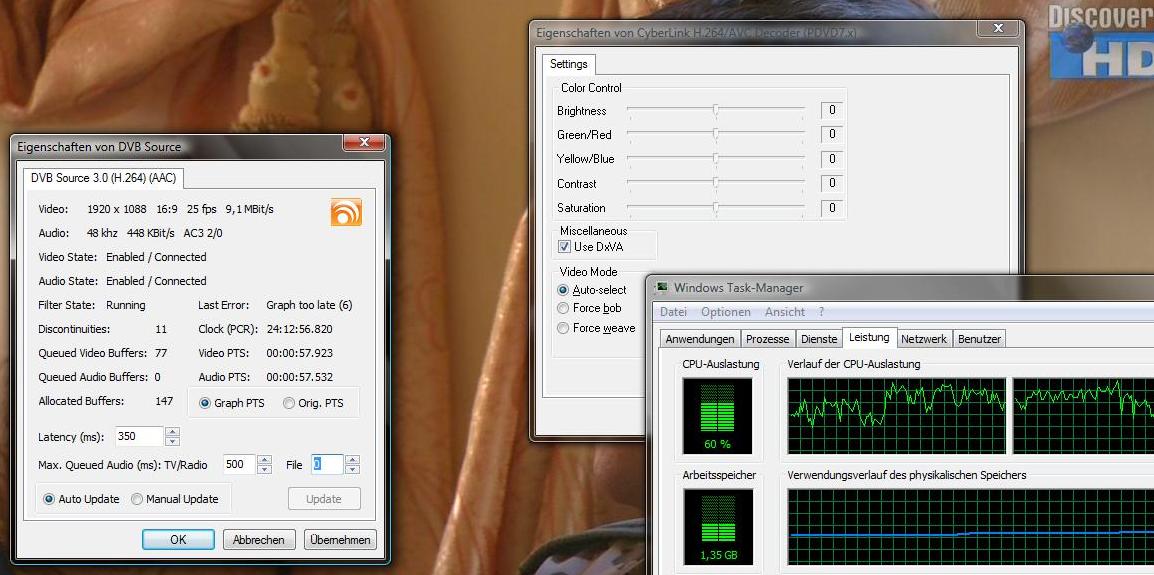Increase the Latency value with up arrow
The width and height of the screenshot is (1154, 575).
[x=172, y=432]
